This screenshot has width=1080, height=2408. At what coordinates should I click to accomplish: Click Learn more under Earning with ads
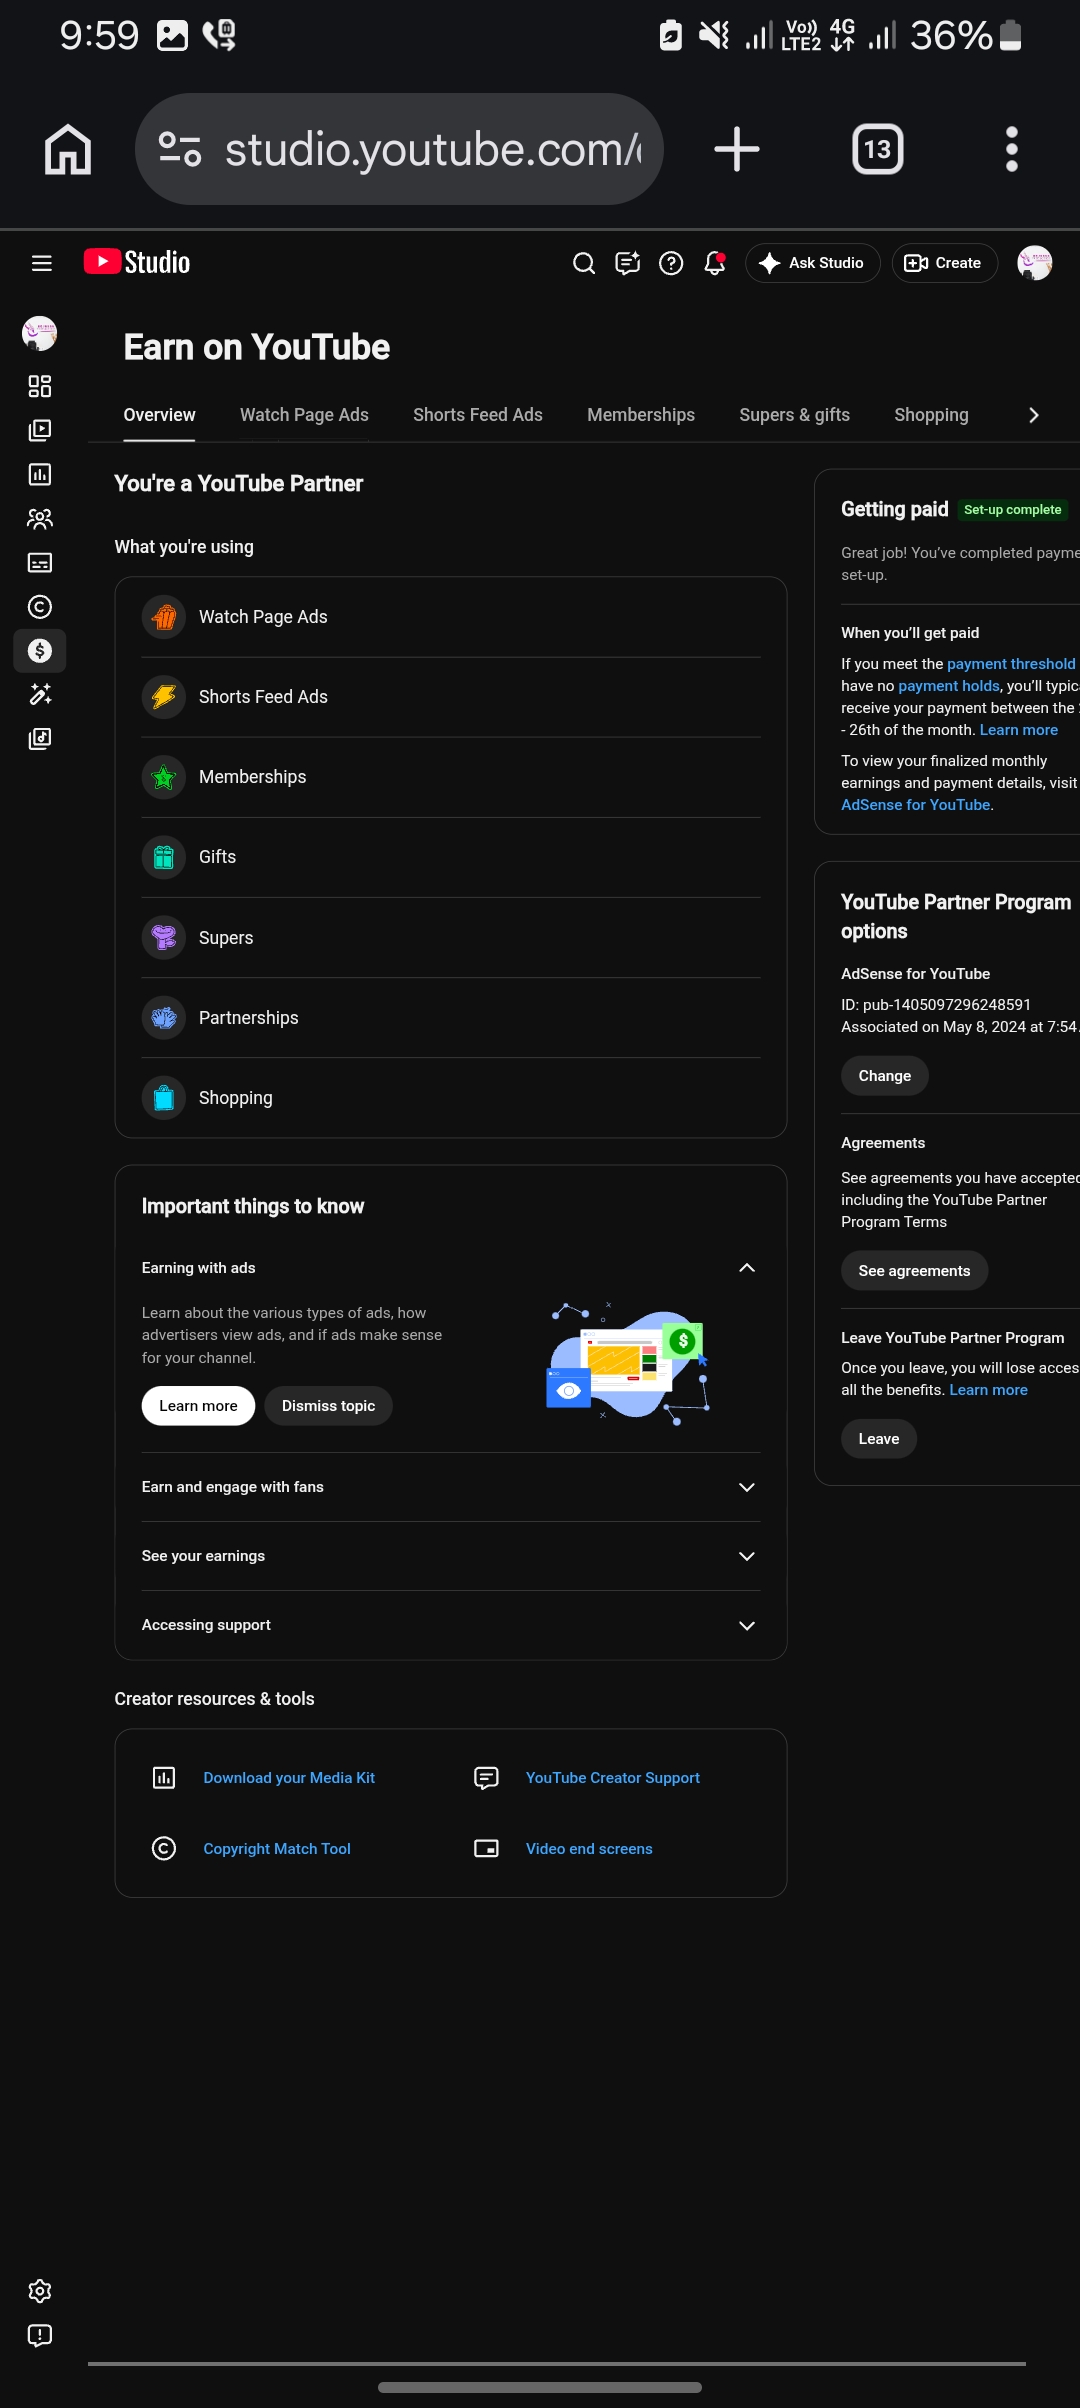[198, 1406]
